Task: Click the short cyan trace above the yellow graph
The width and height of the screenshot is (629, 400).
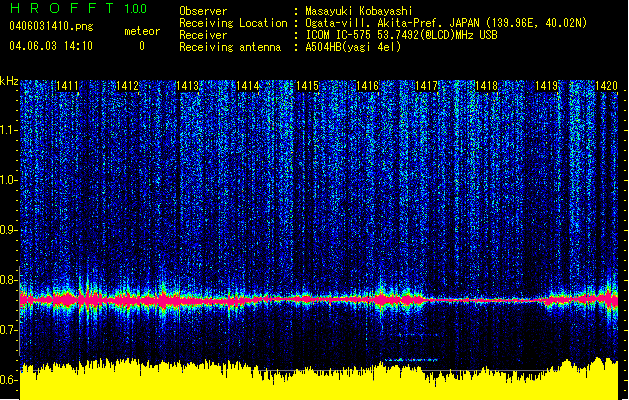Action: (411, 360)
